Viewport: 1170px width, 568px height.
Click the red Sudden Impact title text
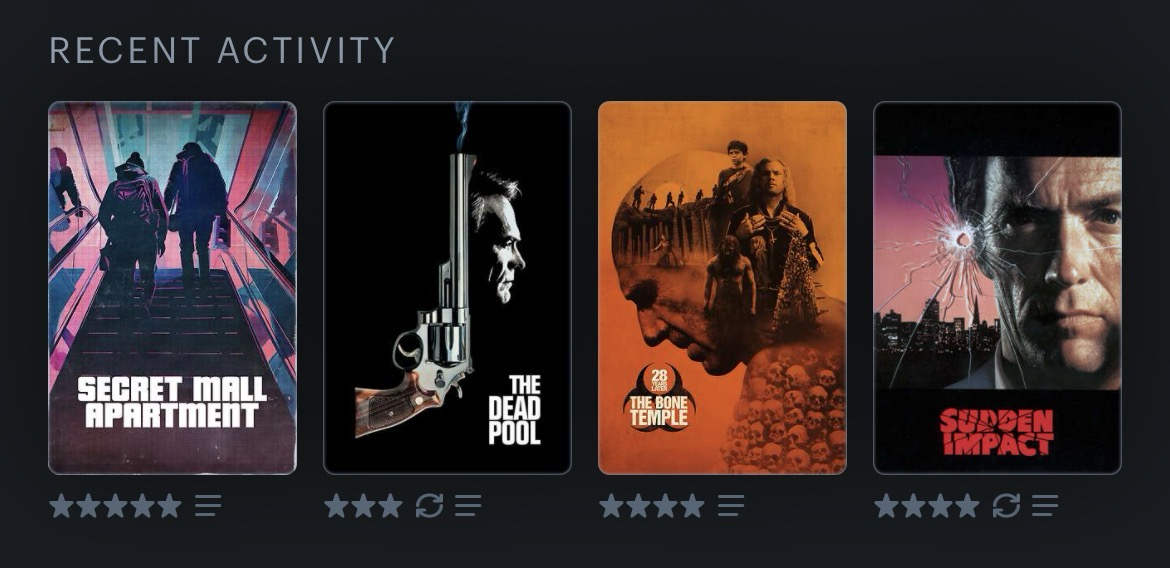tap(997, 431)
